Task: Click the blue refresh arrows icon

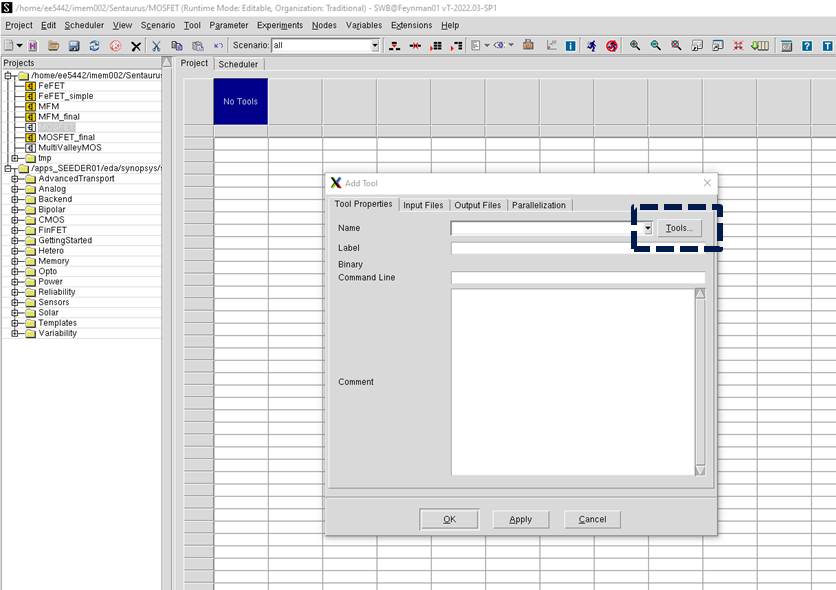Action: [x=94, y=46]
